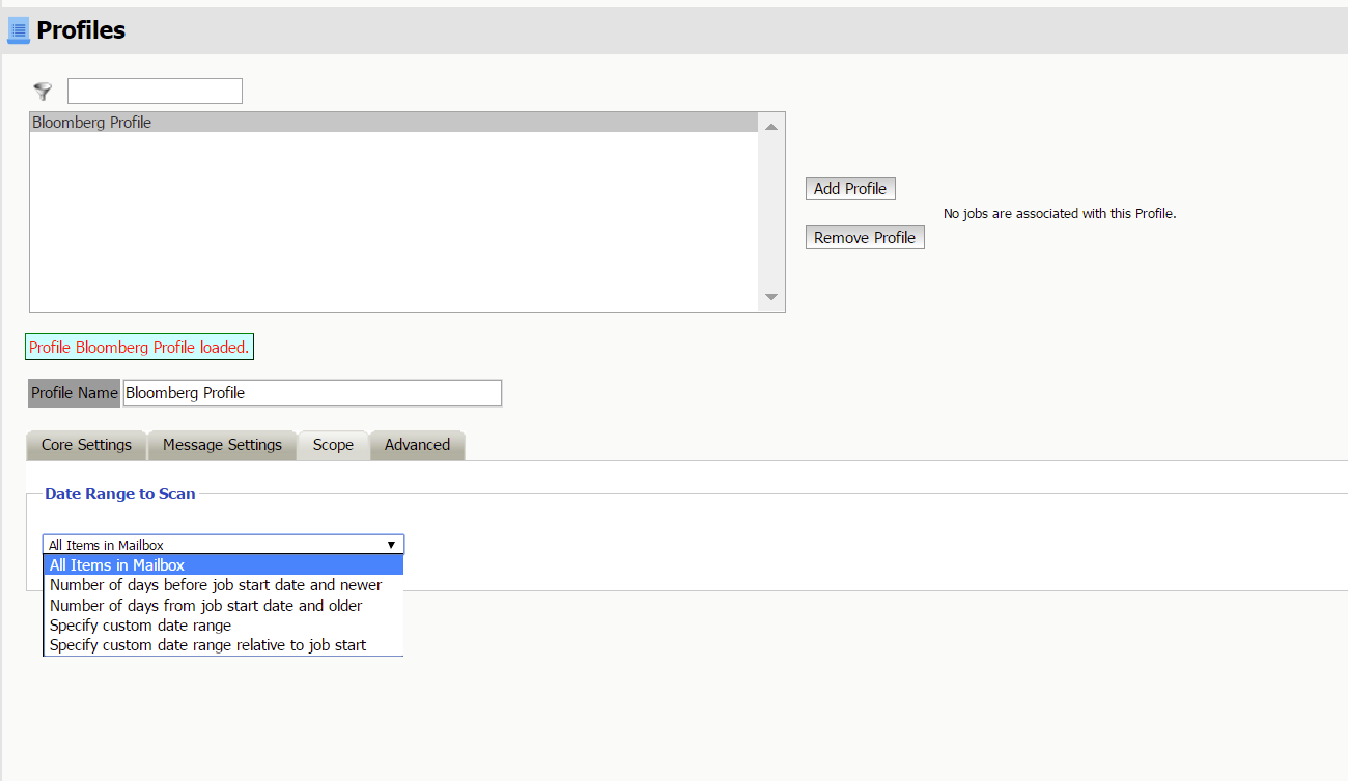1348x781 pixels.
Task: Choose All Items in Mailbox option
Action: point(223,565)
